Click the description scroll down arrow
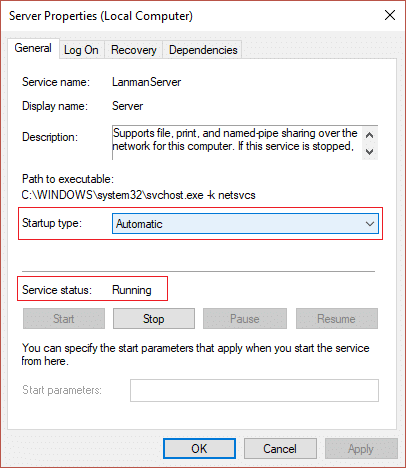Image resolution: width=406 pixels, height=468 pixels. coord(369,152)
